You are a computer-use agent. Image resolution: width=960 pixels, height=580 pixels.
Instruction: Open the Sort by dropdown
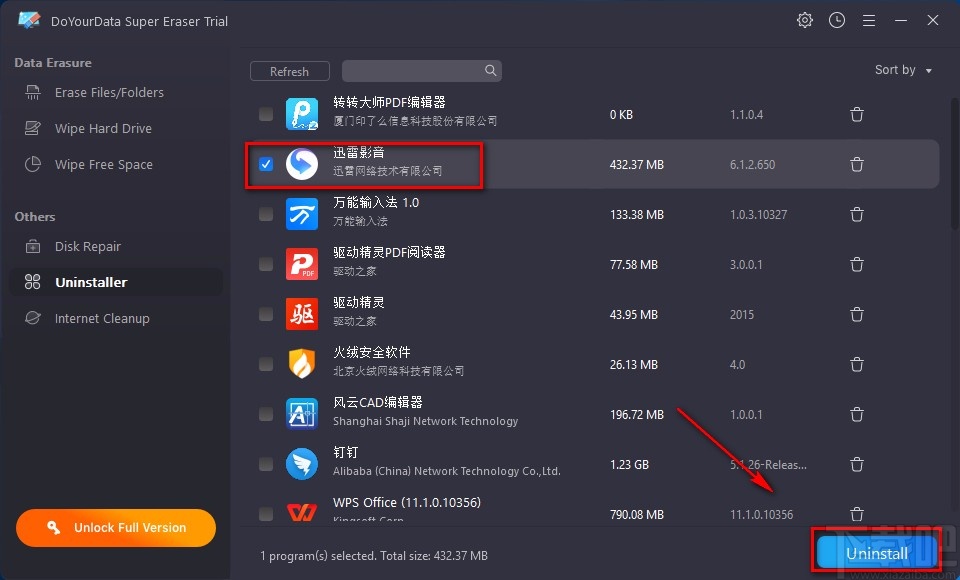click(903, 70)
